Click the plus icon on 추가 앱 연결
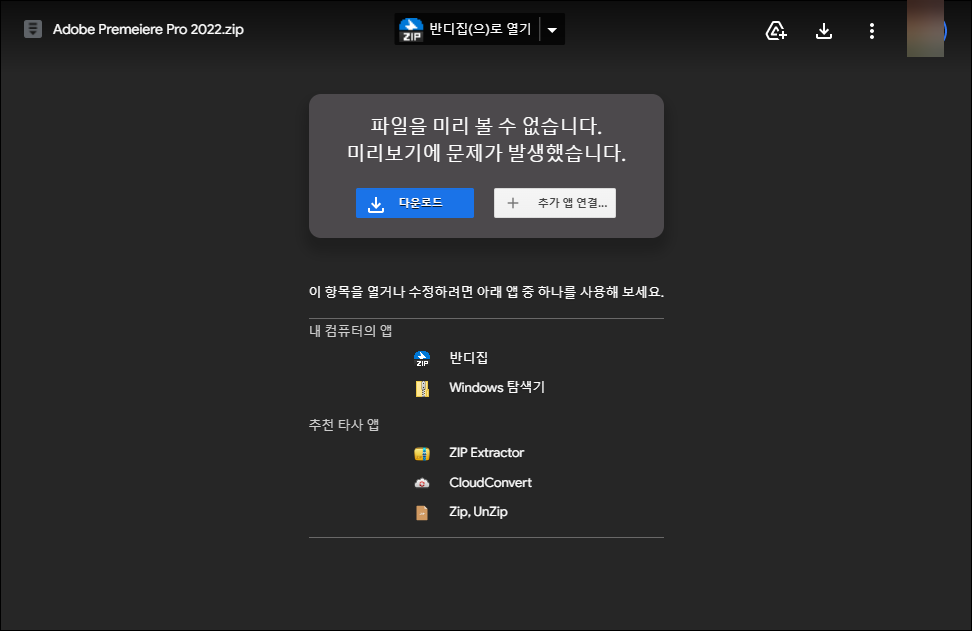The width and height of the screenshot is (972, 631). pyautogui.click(x=513, y=203)
